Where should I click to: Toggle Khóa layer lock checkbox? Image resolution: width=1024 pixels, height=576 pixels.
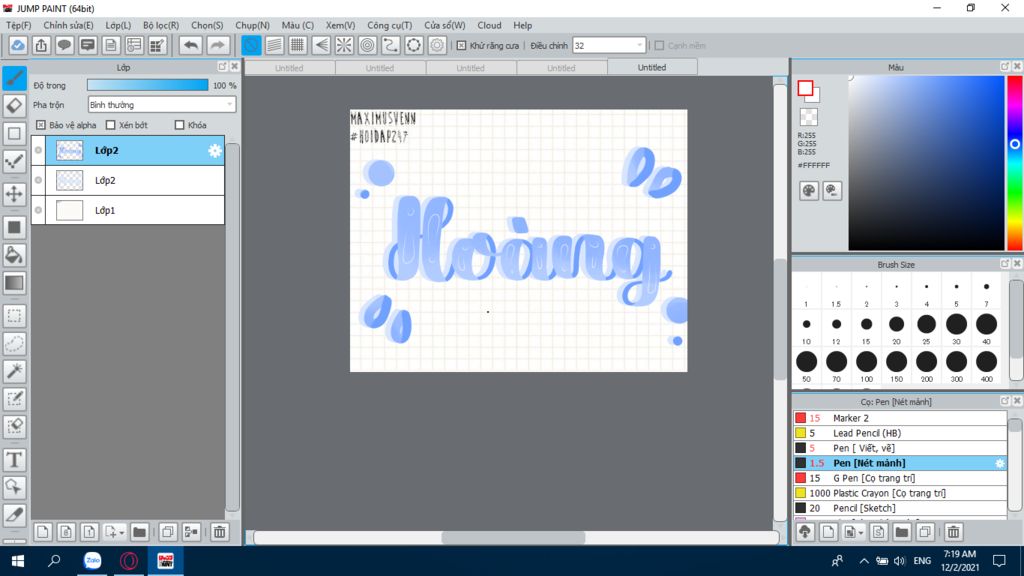click(x=180, y=125)
